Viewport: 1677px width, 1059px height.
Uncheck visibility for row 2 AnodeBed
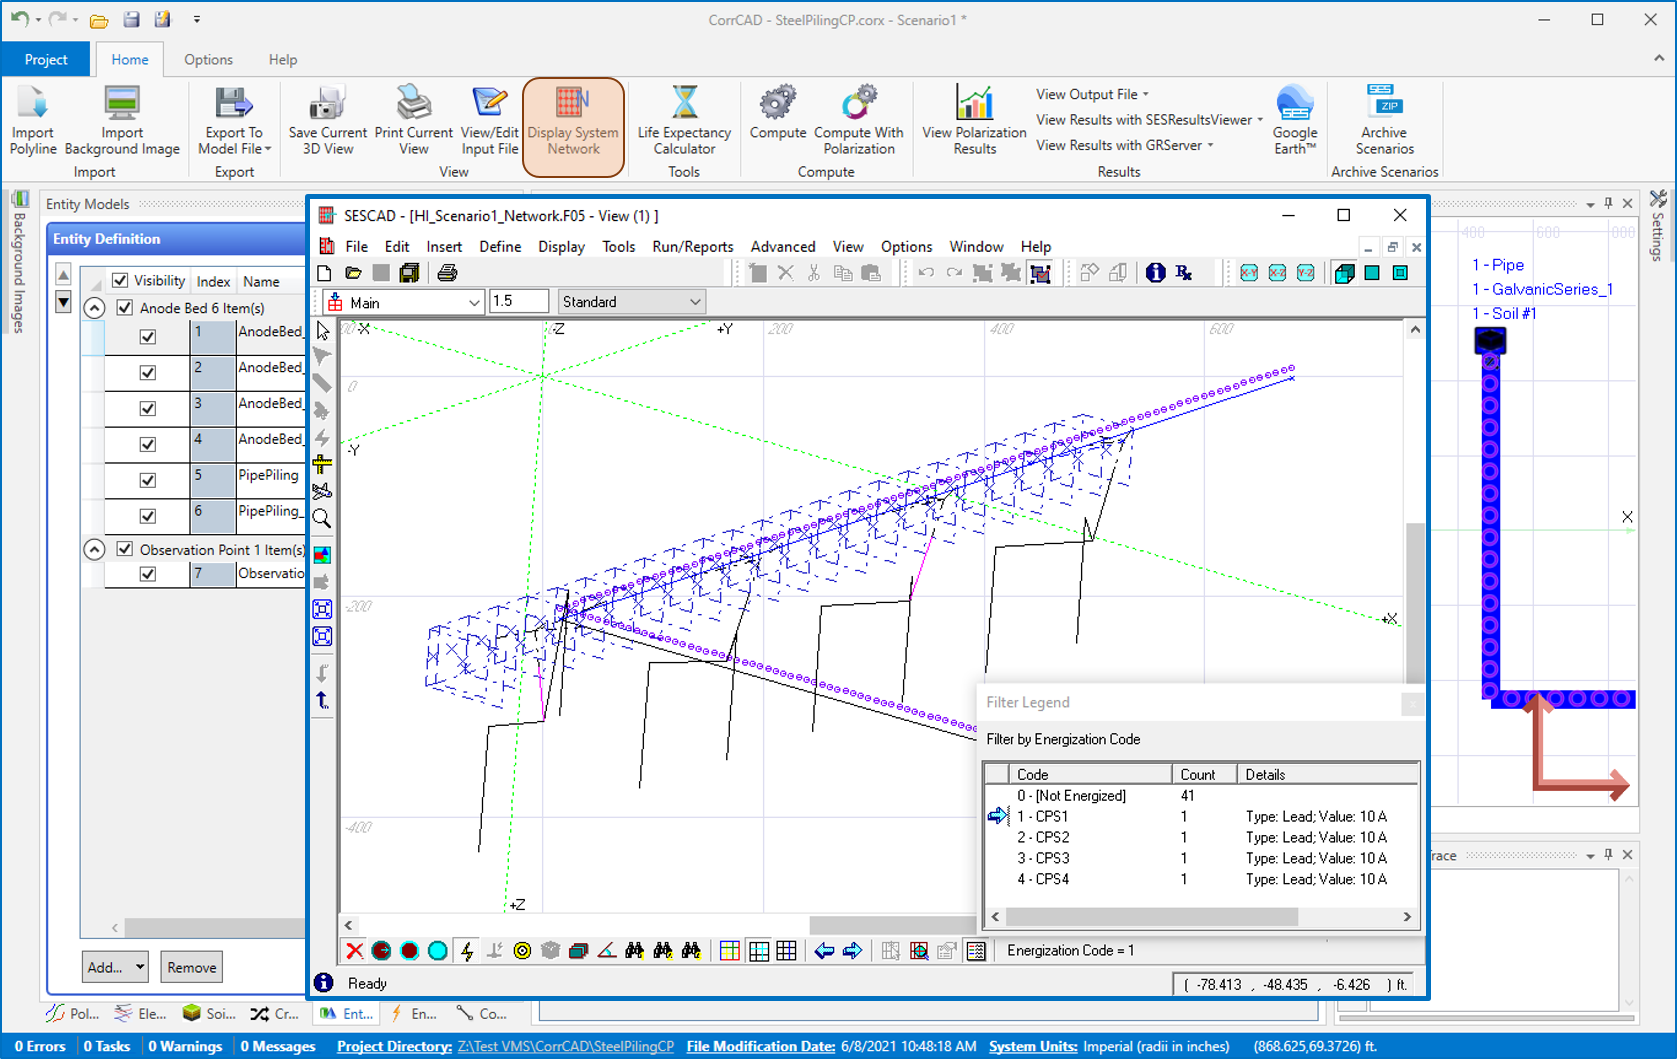click(x=148, y=373)
